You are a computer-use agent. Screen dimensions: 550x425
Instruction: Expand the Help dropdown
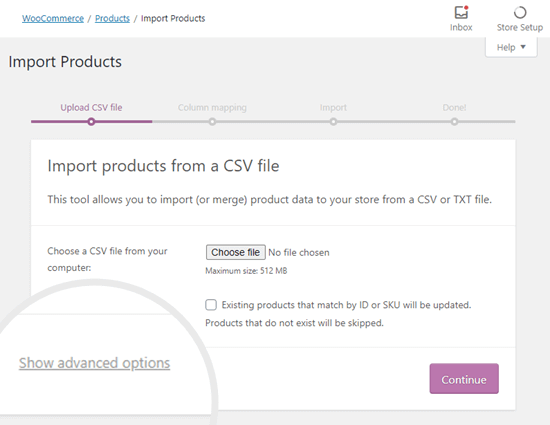[511, 47]
